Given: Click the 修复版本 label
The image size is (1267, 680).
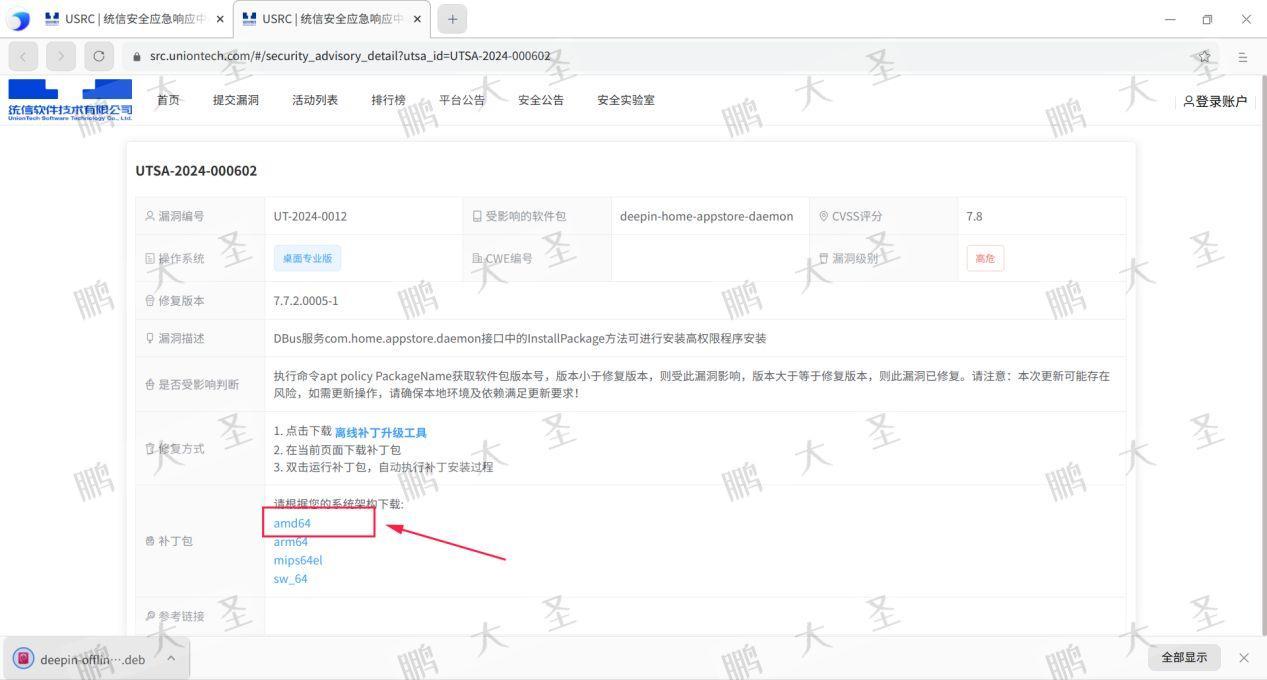Looking at the screenshot, I should [x=181, y=301].
